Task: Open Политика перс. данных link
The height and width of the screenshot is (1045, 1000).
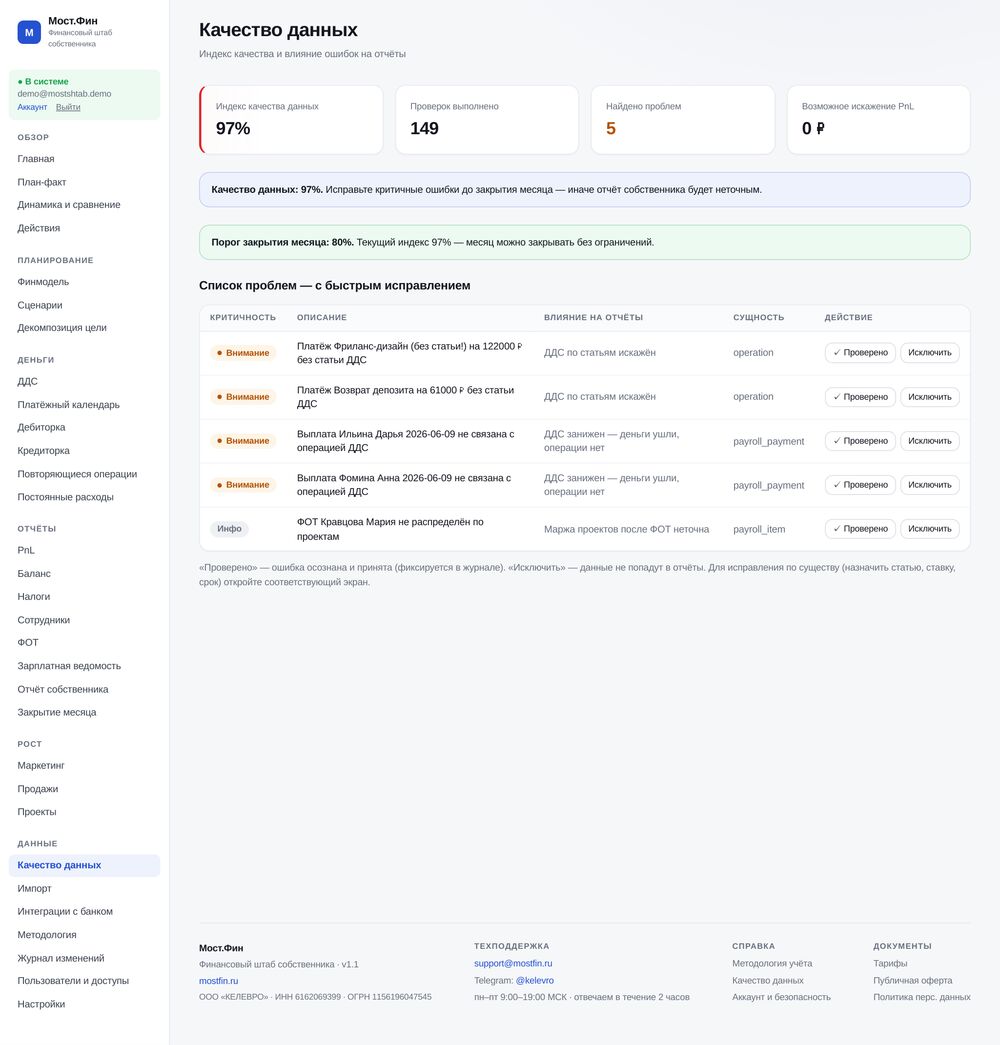Action: pos(922,997)
